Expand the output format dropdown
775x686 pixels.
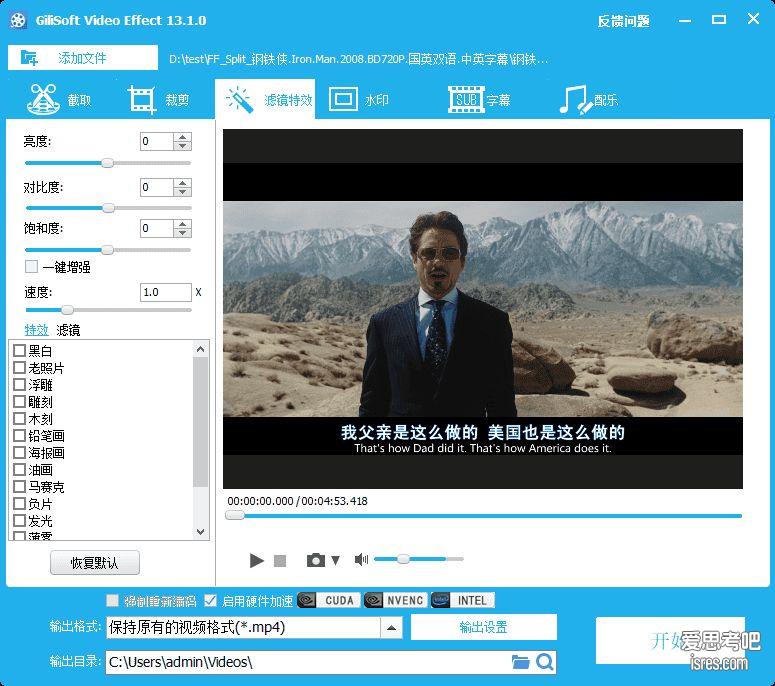[x=391, y=628]
